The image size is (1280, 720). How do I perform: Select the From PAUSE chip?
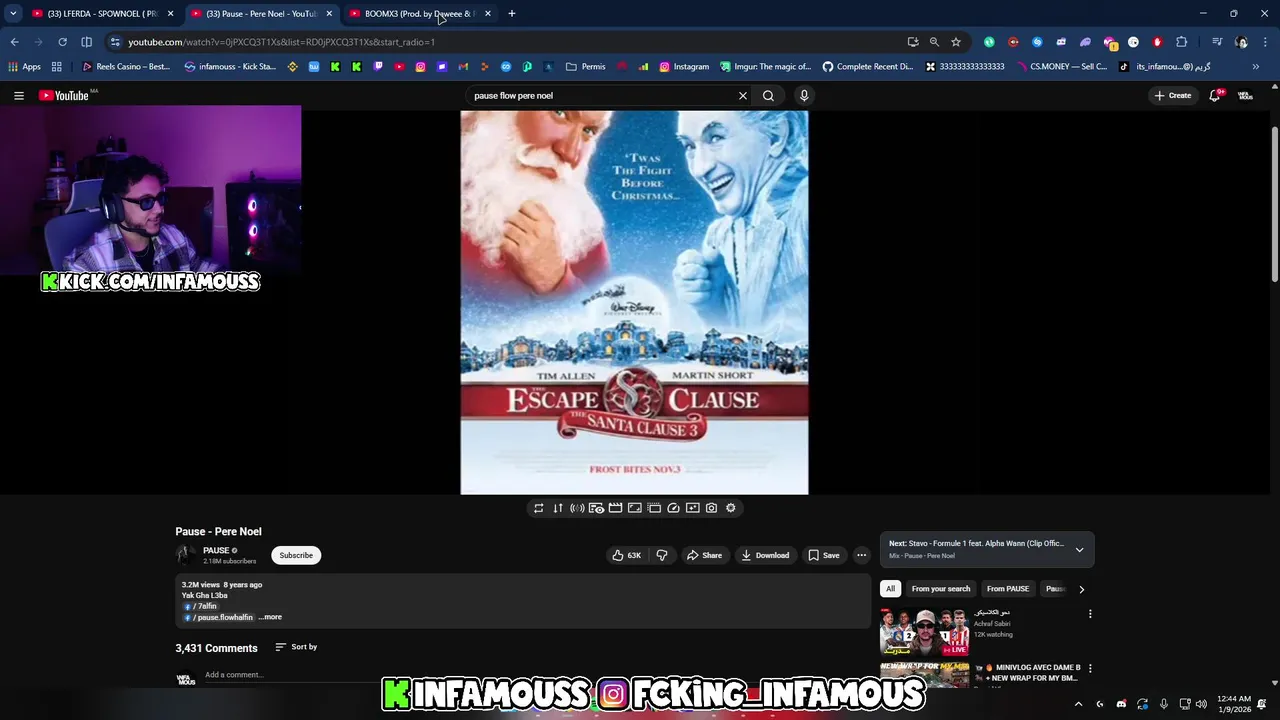pyautogui.click(x=1008, y=589)
